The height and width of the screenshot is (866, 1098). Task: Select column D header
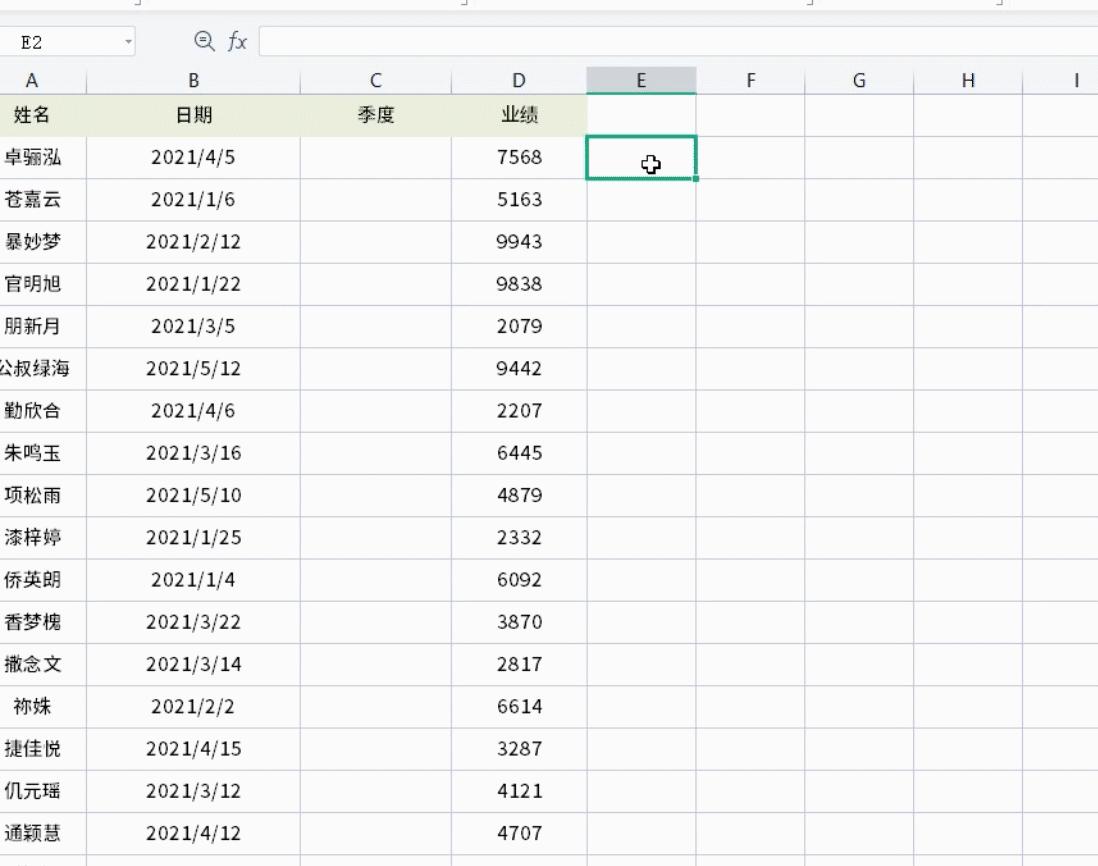[519, 81]
